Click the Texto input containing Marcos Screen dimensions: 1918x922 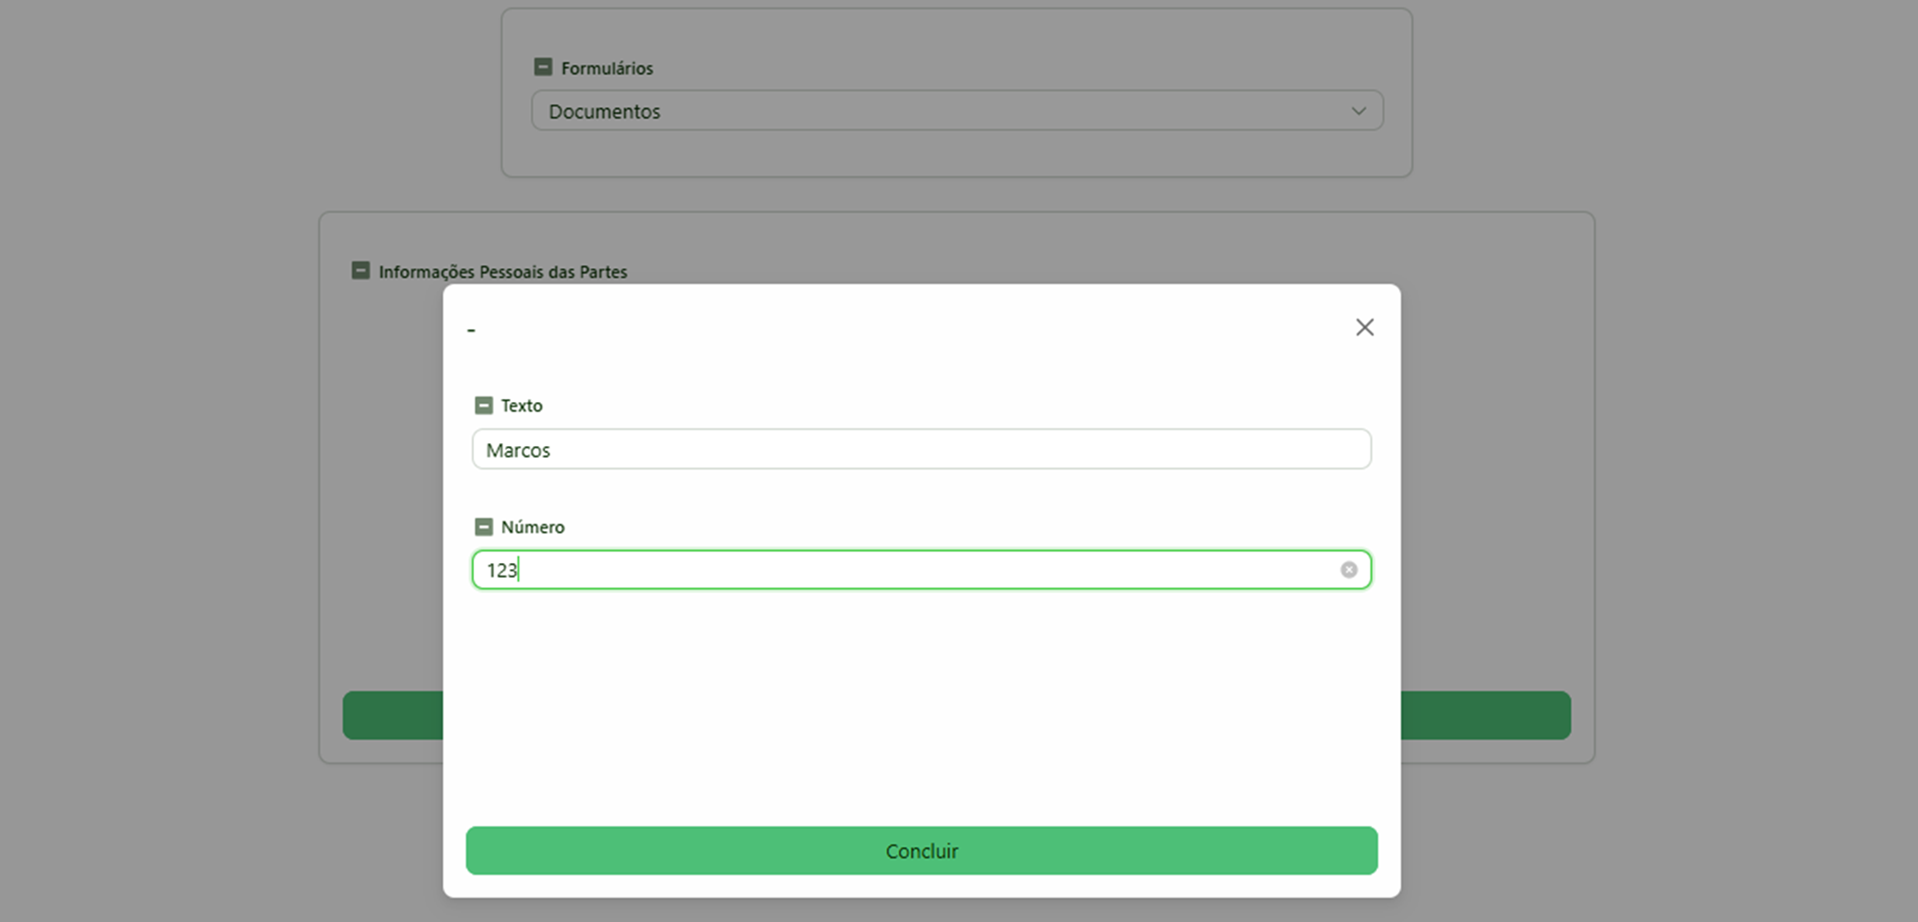click(921, 449)
